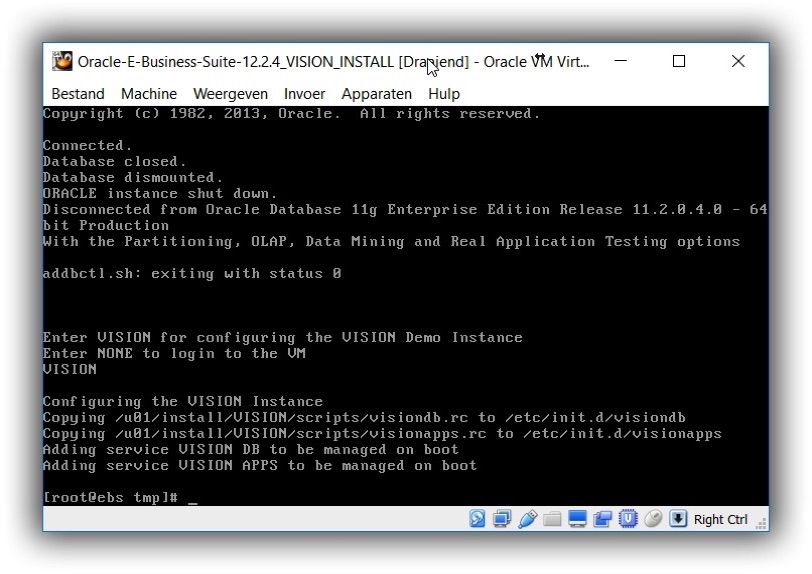Click the keyboard capture arrow icon
812x574 pixels.
tap(678, 519)
